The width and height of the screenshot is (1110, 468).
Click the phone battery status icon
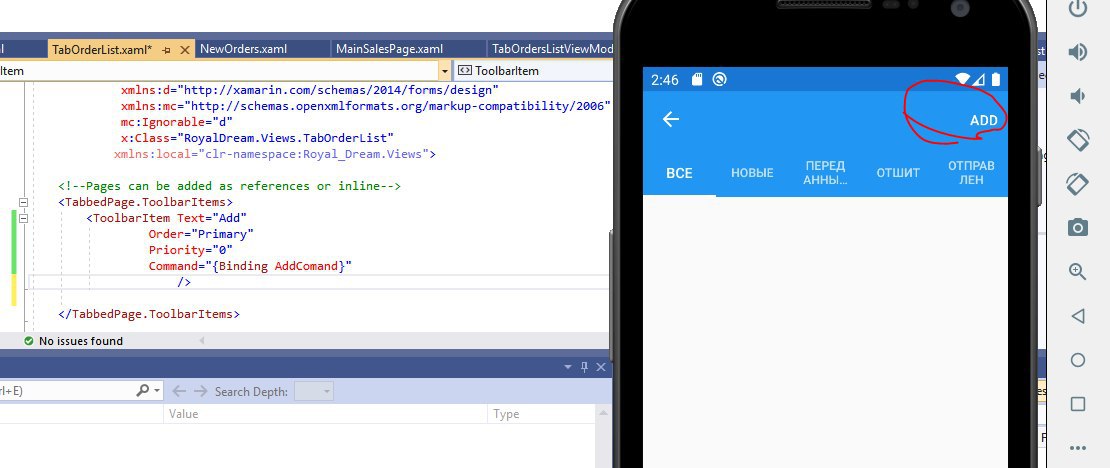[997, 79]
